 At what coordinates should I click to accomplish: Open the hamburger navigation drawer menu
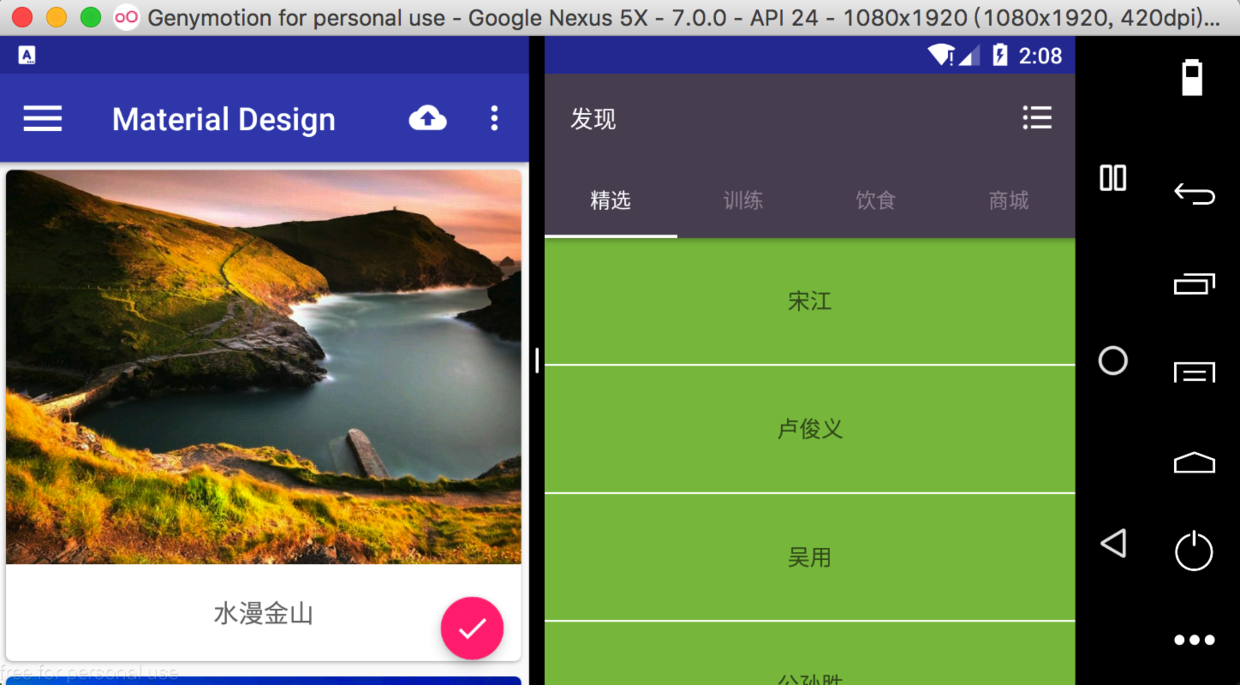tap(43, 119)
